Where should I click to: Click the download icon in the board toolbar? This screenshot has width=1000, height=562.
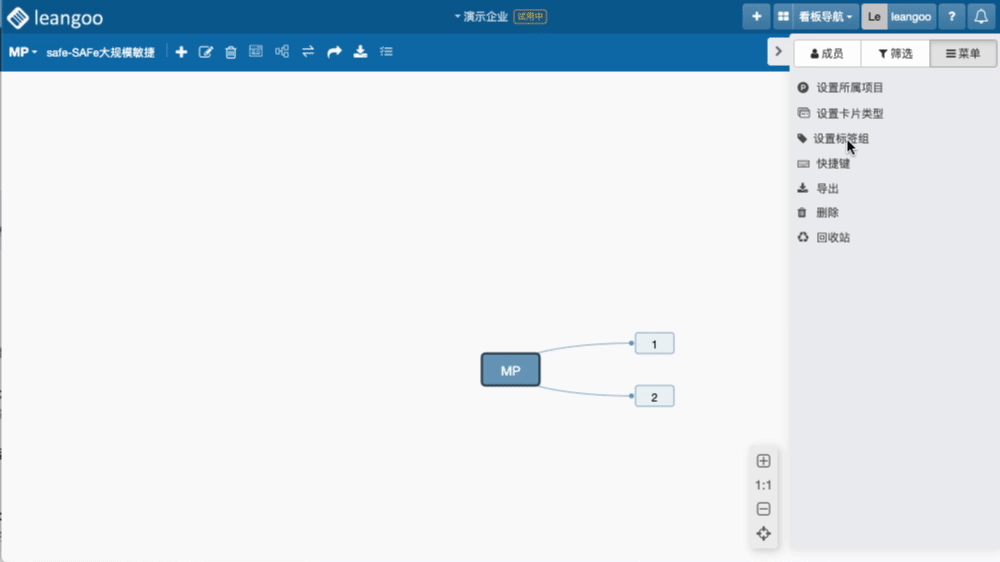(360, 52)
